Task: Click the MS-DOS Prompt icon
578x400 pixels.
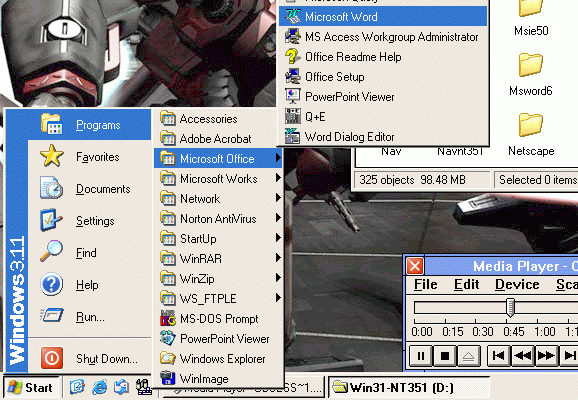Action: [x=168, y=319]
